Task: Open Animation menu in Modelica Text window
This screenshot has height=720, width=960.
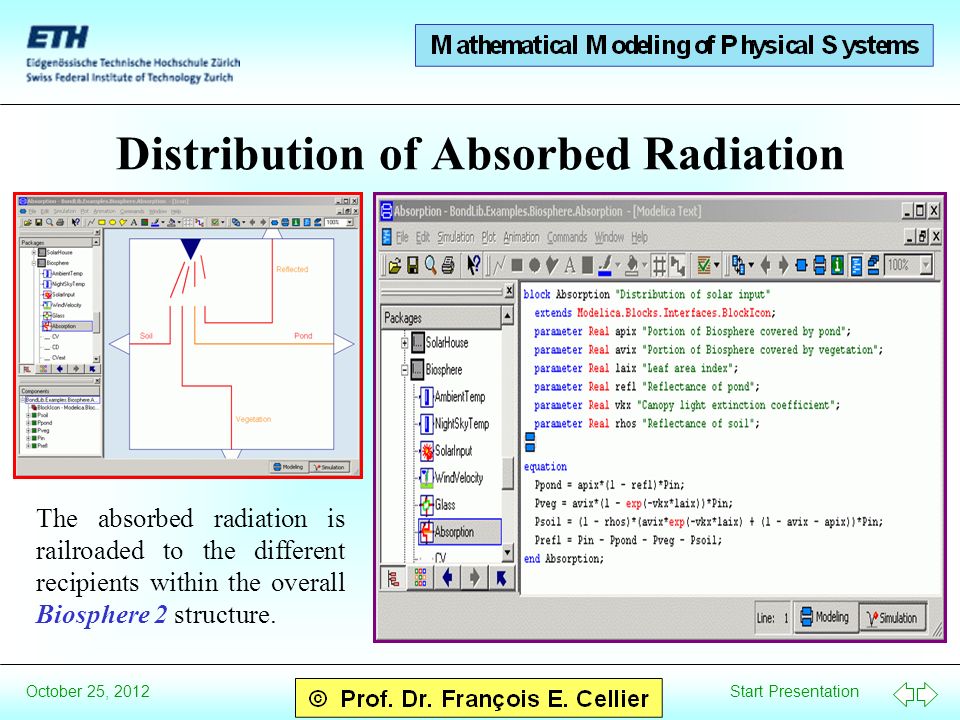Action: click(x=521, y=238)
